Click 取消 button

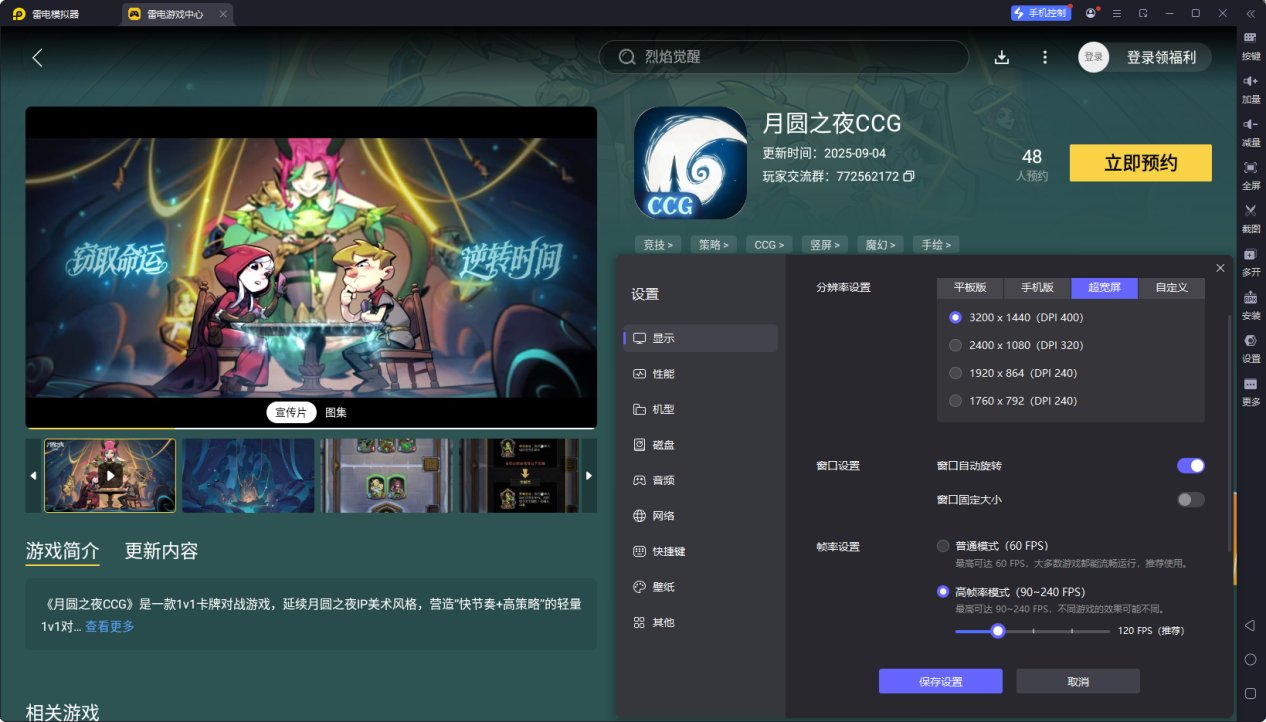point(1078,681)
